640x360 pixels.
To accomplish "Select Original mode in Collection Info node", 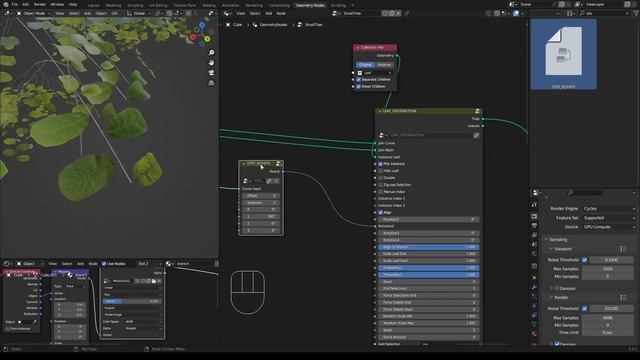I will (x=365, y=64).
